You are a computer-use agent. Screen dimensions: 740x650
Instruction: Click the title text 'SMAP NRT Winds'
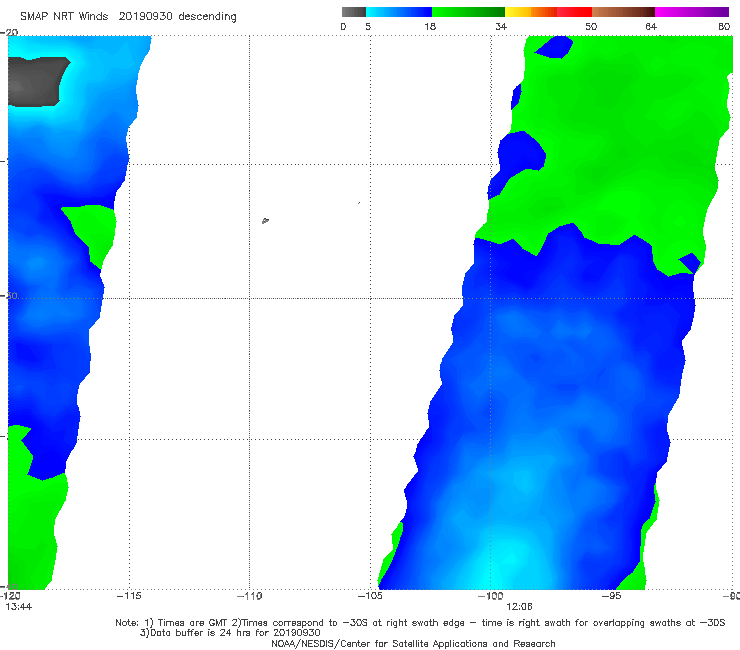64,17
